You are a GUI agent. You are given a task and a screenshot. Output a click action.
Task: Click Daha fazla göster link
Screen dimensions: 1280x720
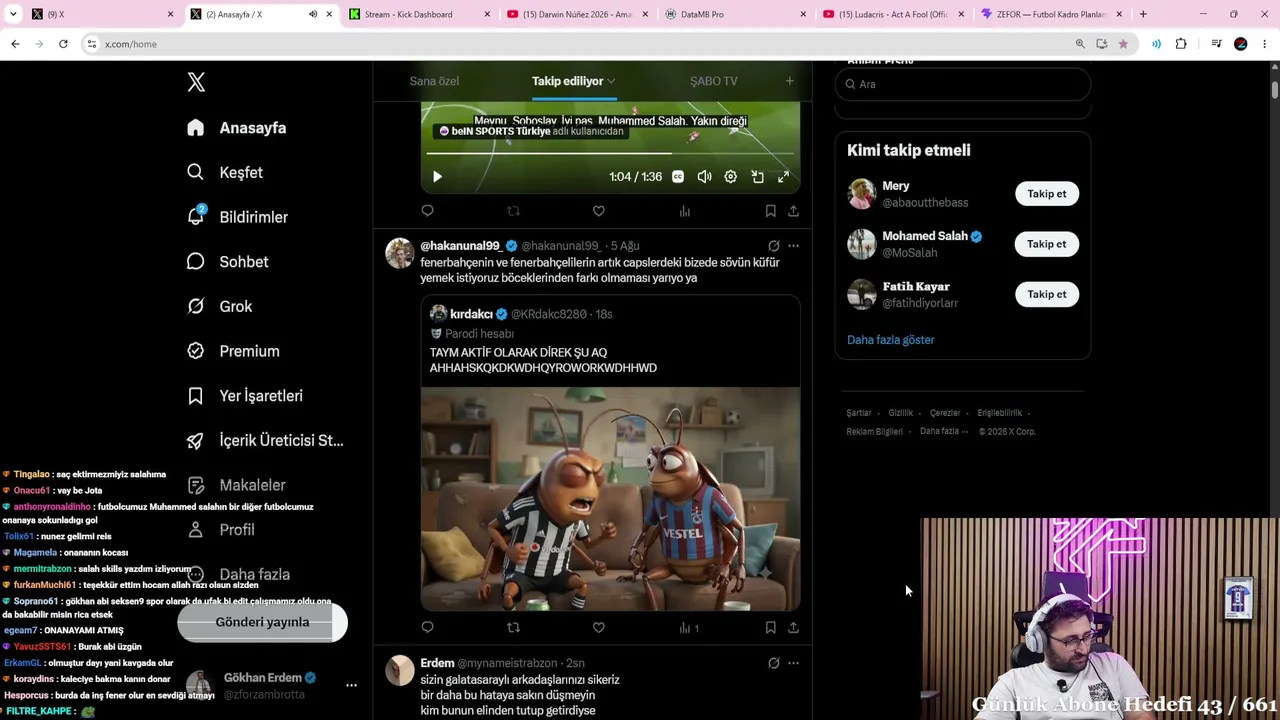pos(891,340)
